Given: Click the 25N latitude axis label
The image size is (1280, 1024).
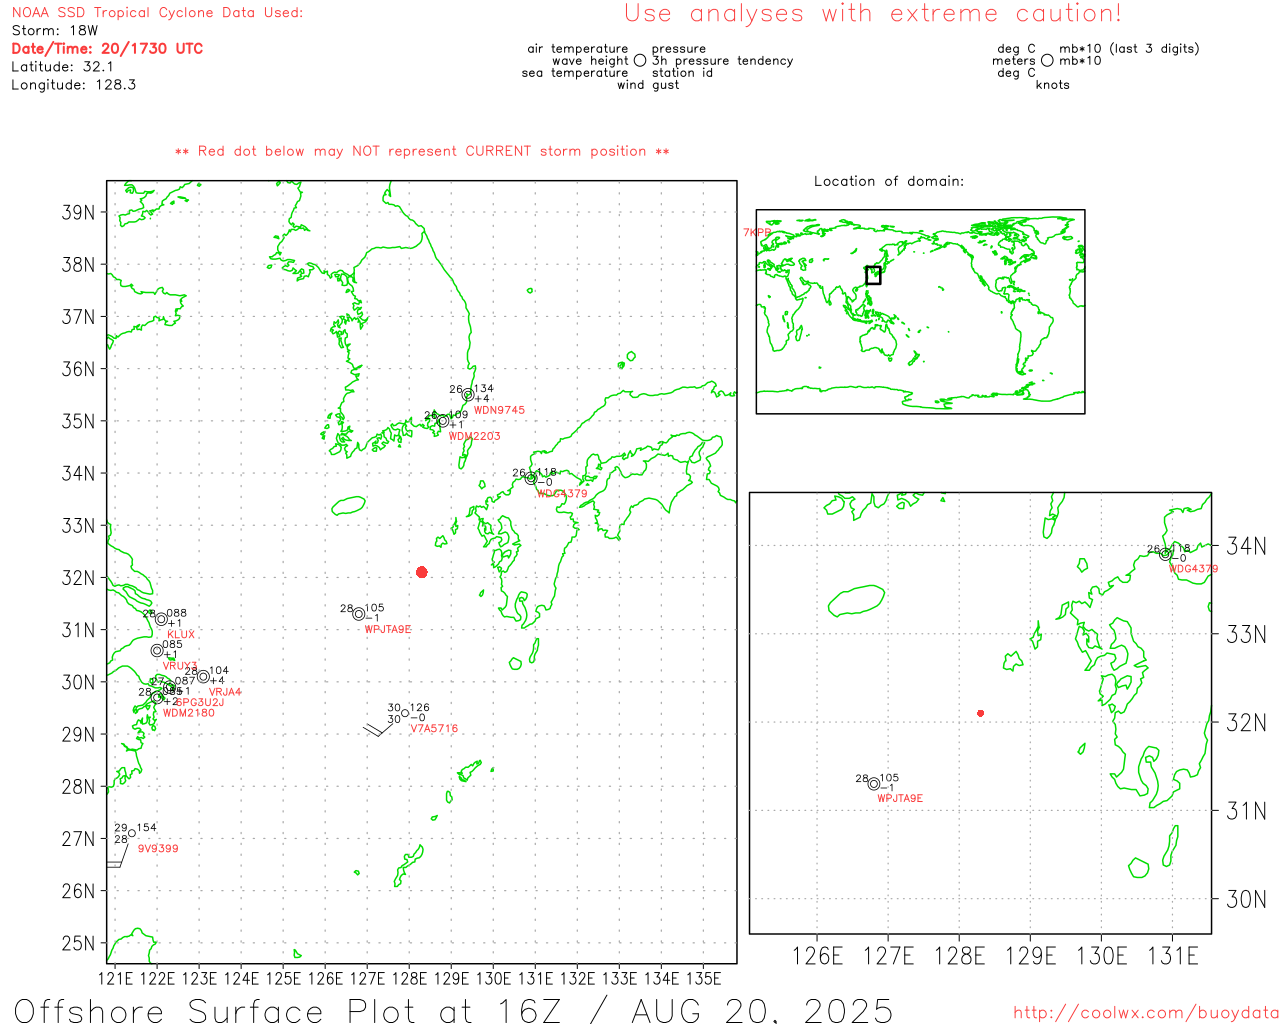Looking at the screenshot, I should click(x=78, y=943).
